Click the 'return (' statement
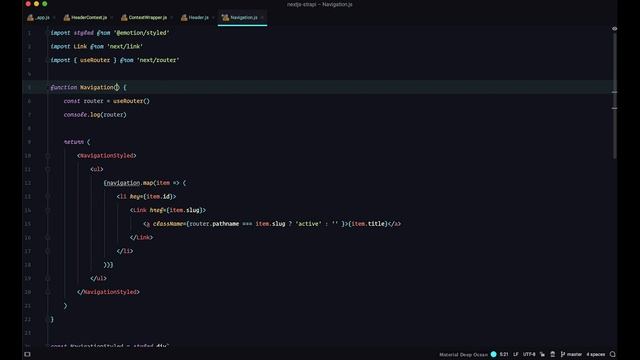 coord(77,142)
